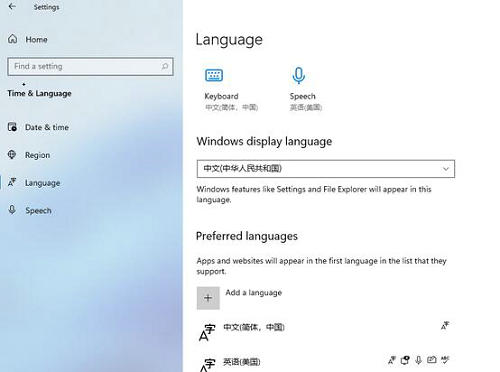Focus the Find a setting search box
The width and height of the screenshot is (500, 372).
coord(90,66)
